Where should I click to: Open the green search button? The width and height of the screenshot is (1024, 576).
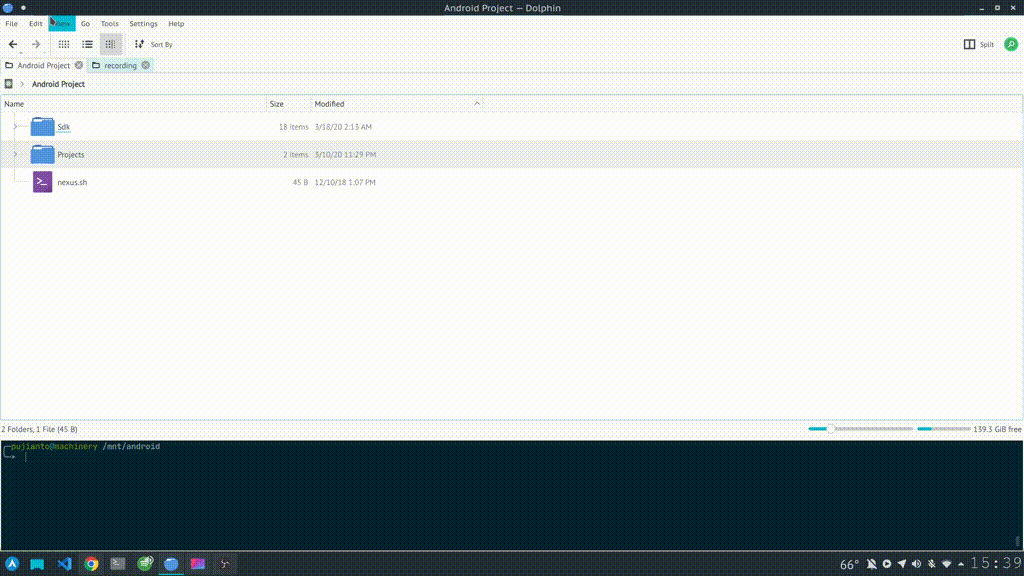[1011, 44]
